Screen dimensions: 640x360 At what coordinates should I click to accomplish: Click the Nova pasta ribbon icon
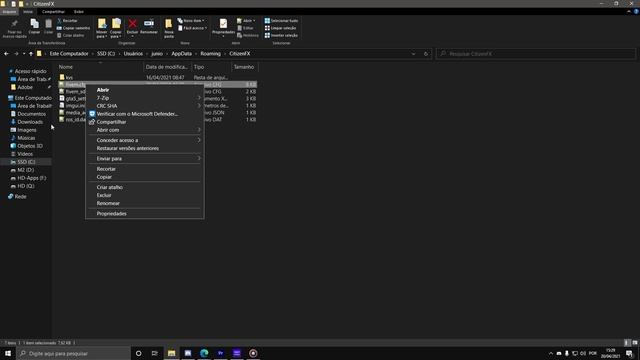169,29
